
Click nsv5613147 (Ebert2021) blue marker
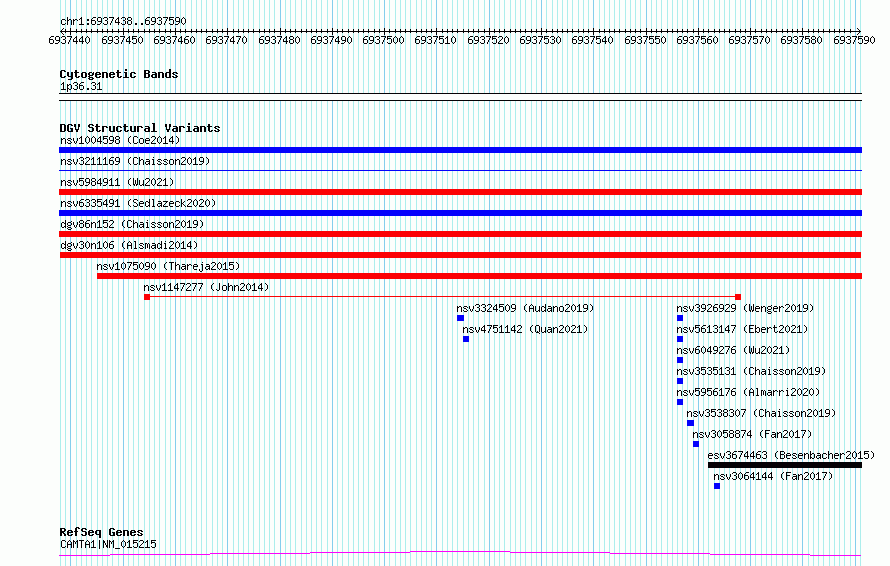pos(680,339)
